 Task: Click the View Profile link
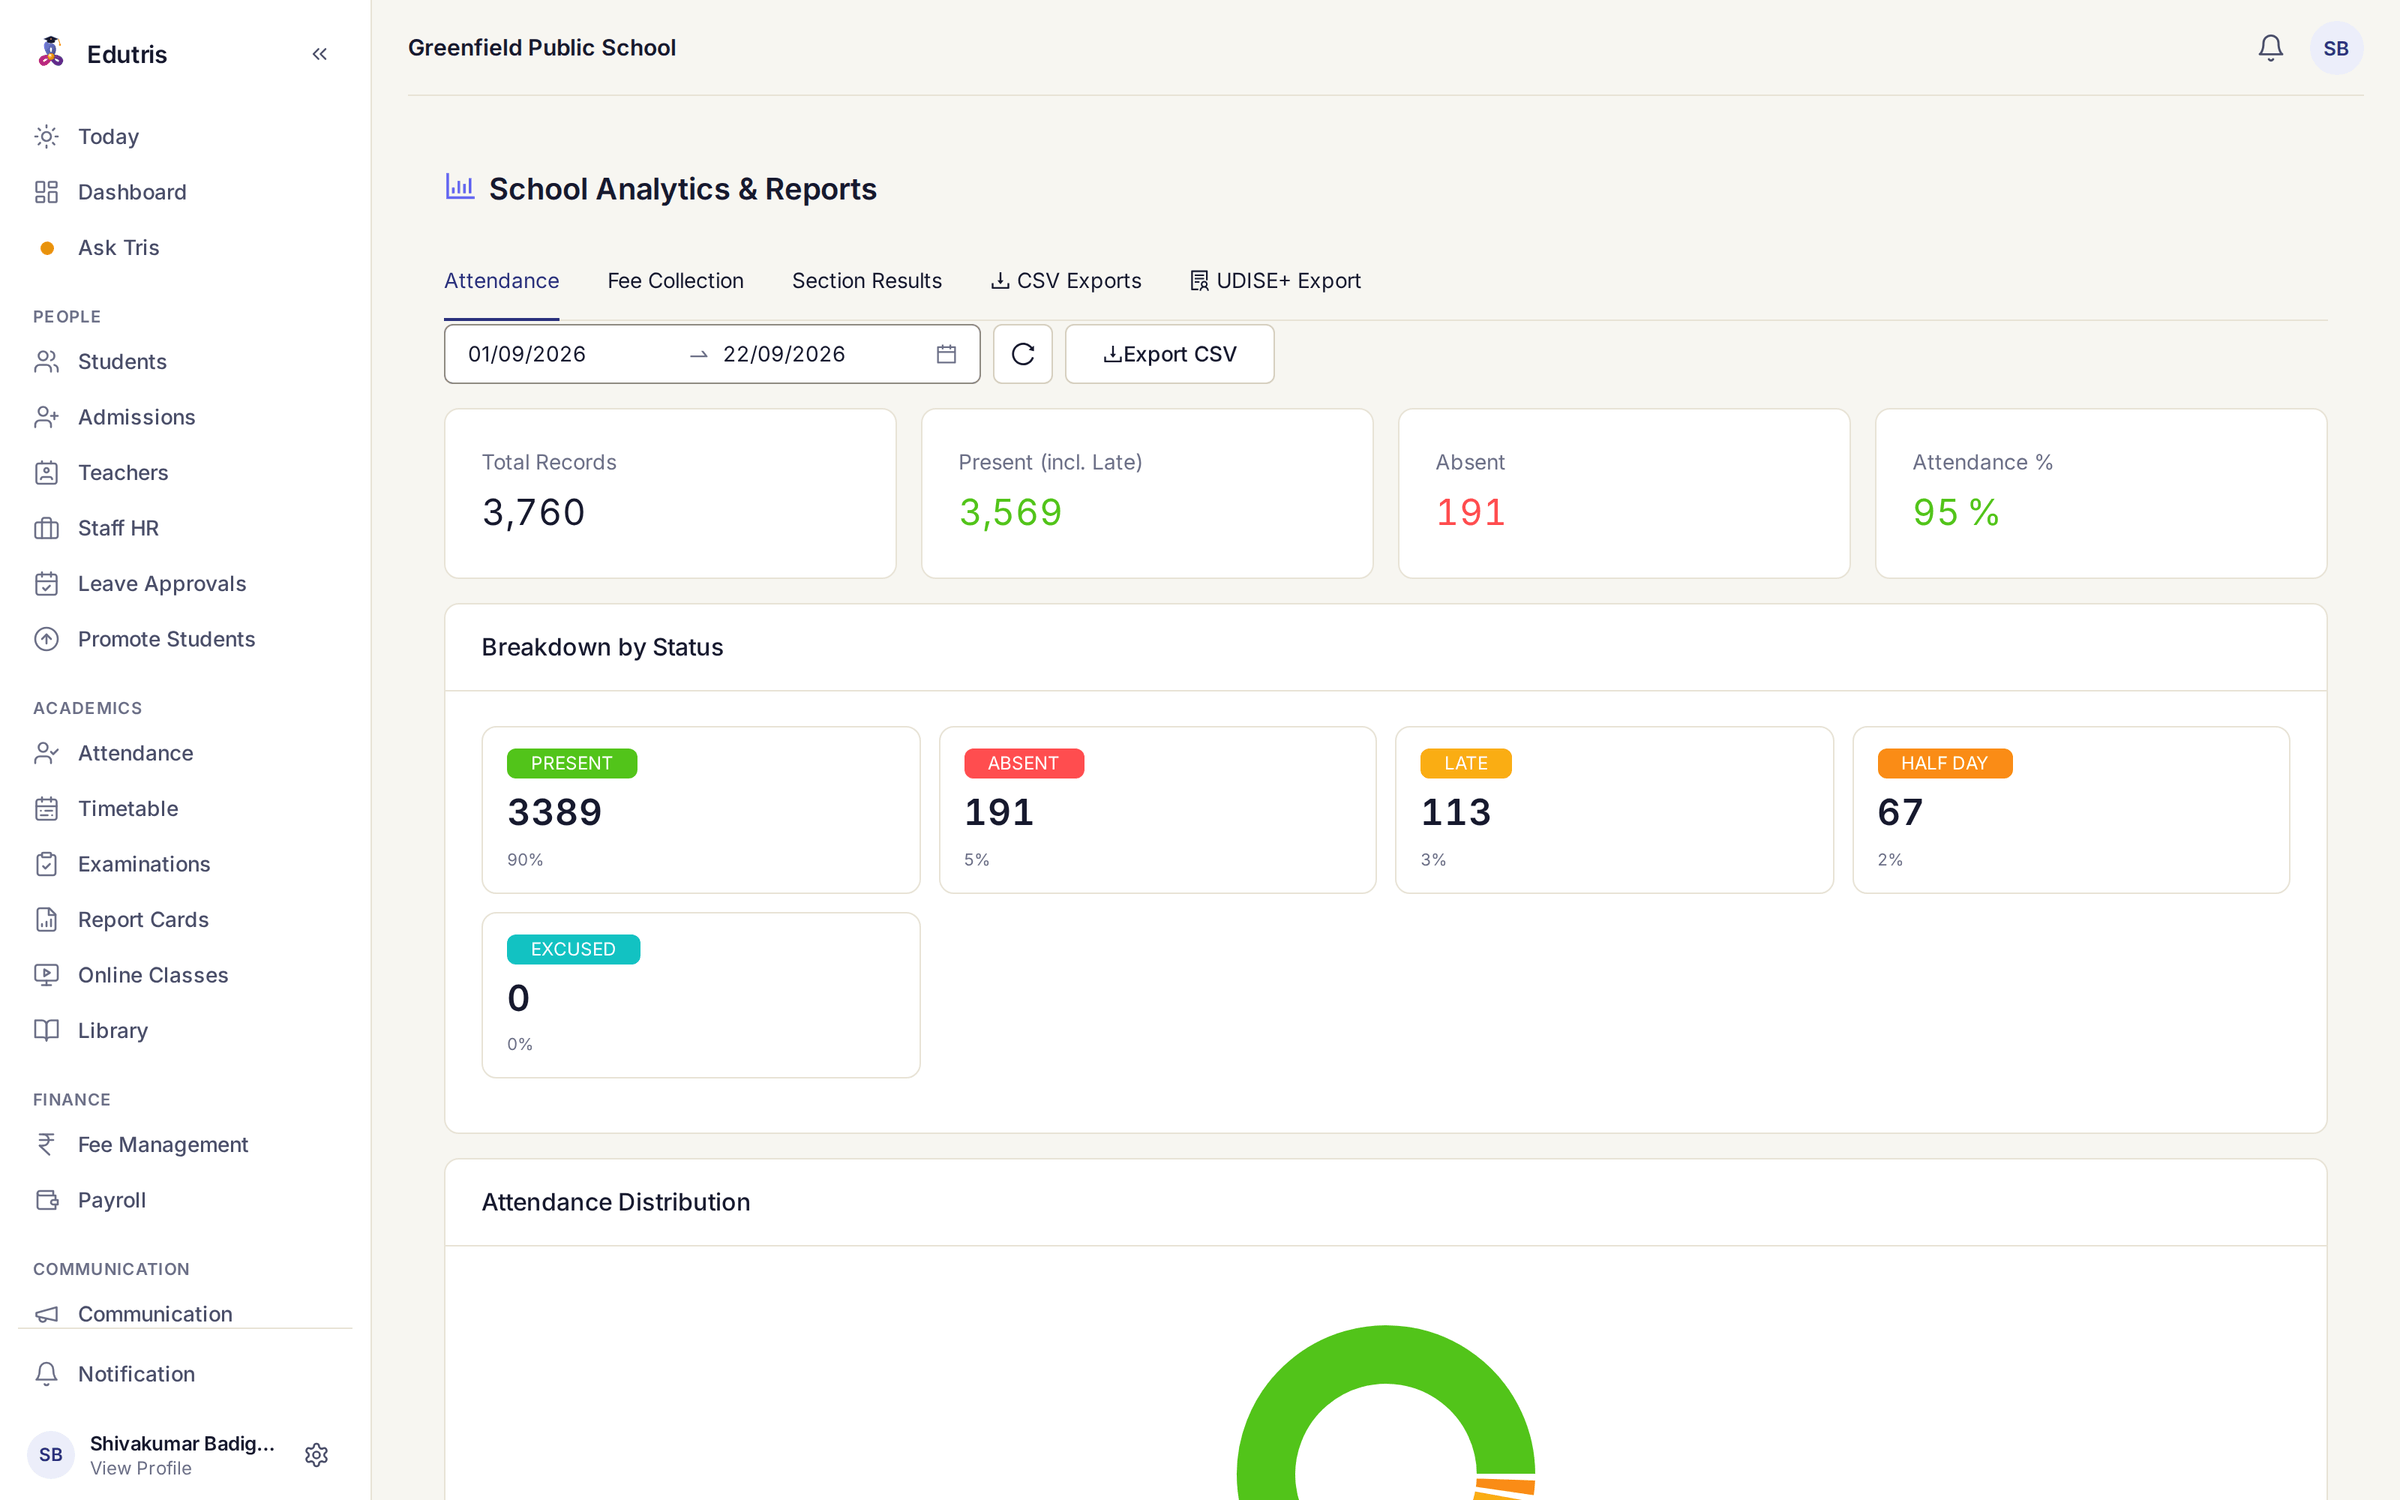tap(141, 1468)
